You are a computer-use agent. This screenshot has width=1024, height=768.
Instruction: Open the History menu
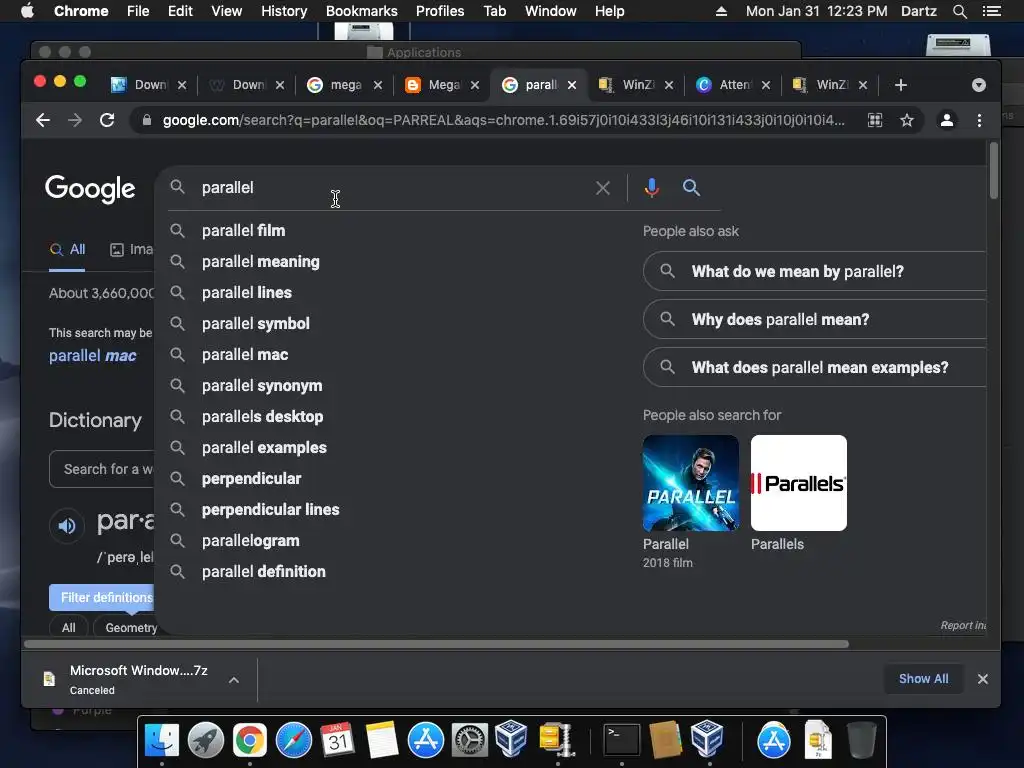[284, 11]
